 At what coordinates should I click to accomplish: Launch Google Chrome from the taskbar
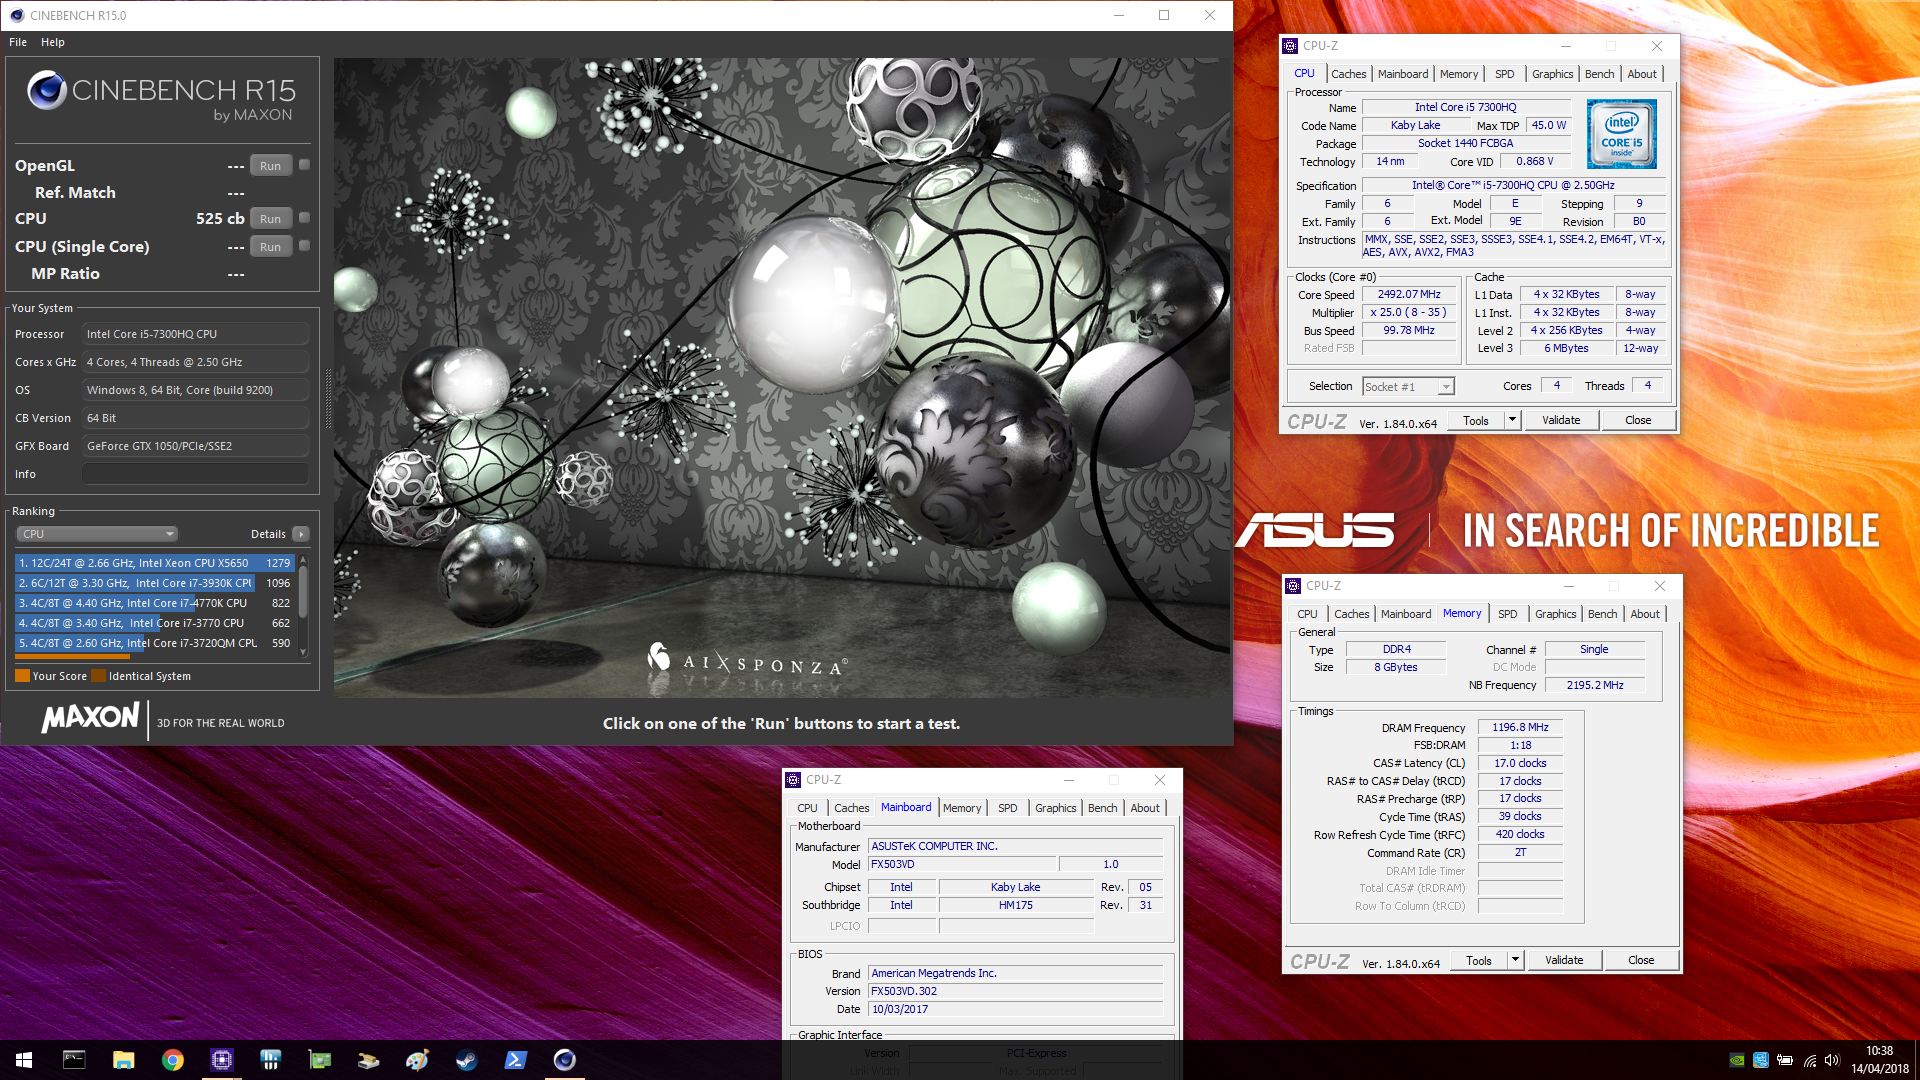(172, 1060)
